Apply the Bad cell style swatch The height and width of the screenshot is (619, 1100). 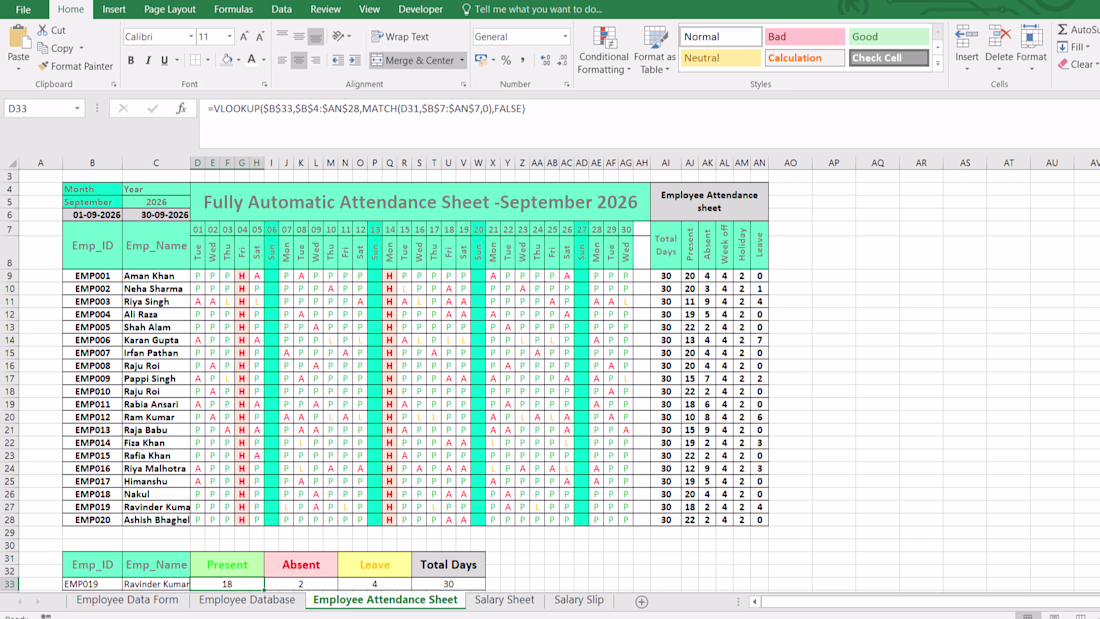[x=804, y=36]
